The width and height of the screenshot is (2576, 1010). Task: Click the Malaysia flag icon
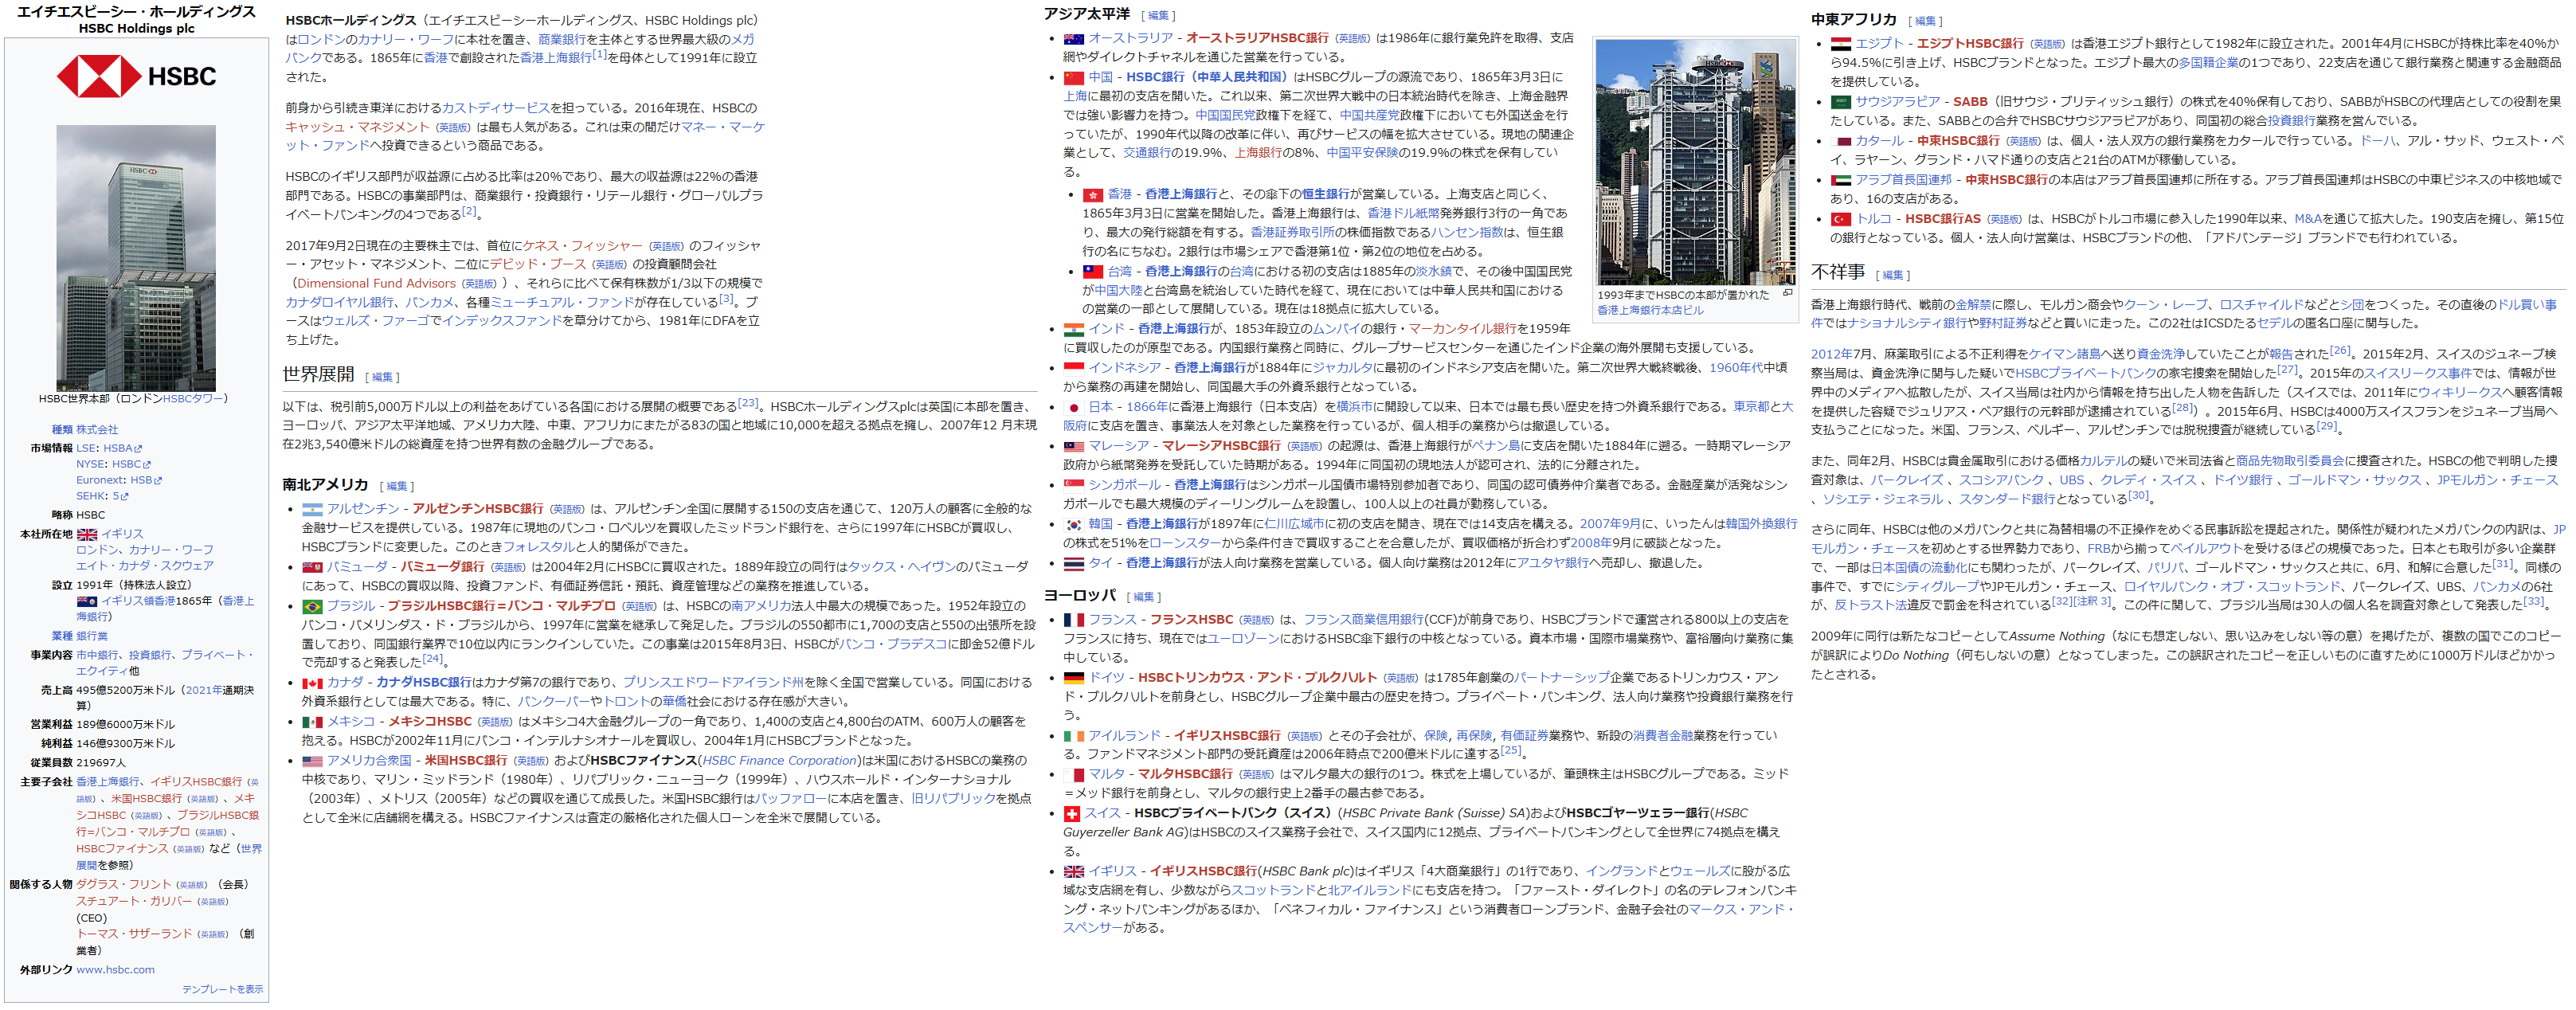tap(1073, 446)
